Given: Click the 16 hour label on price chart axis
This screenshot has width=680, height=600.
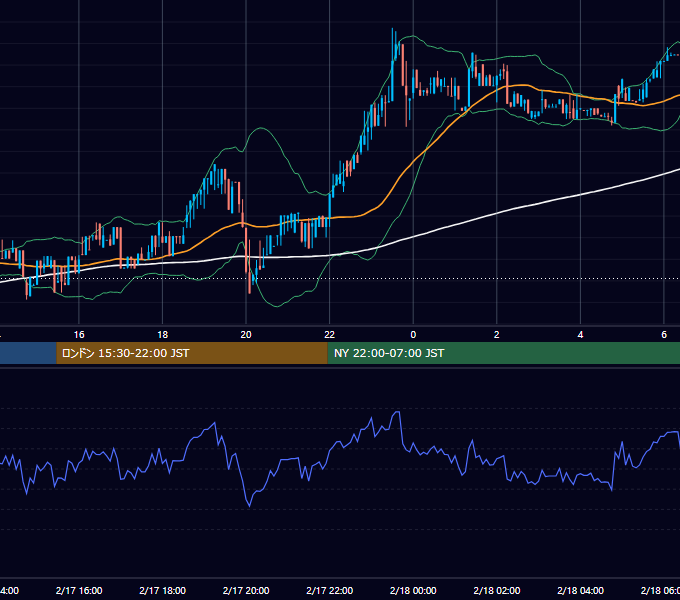Looking at the screenshot, I should point(79,334).
